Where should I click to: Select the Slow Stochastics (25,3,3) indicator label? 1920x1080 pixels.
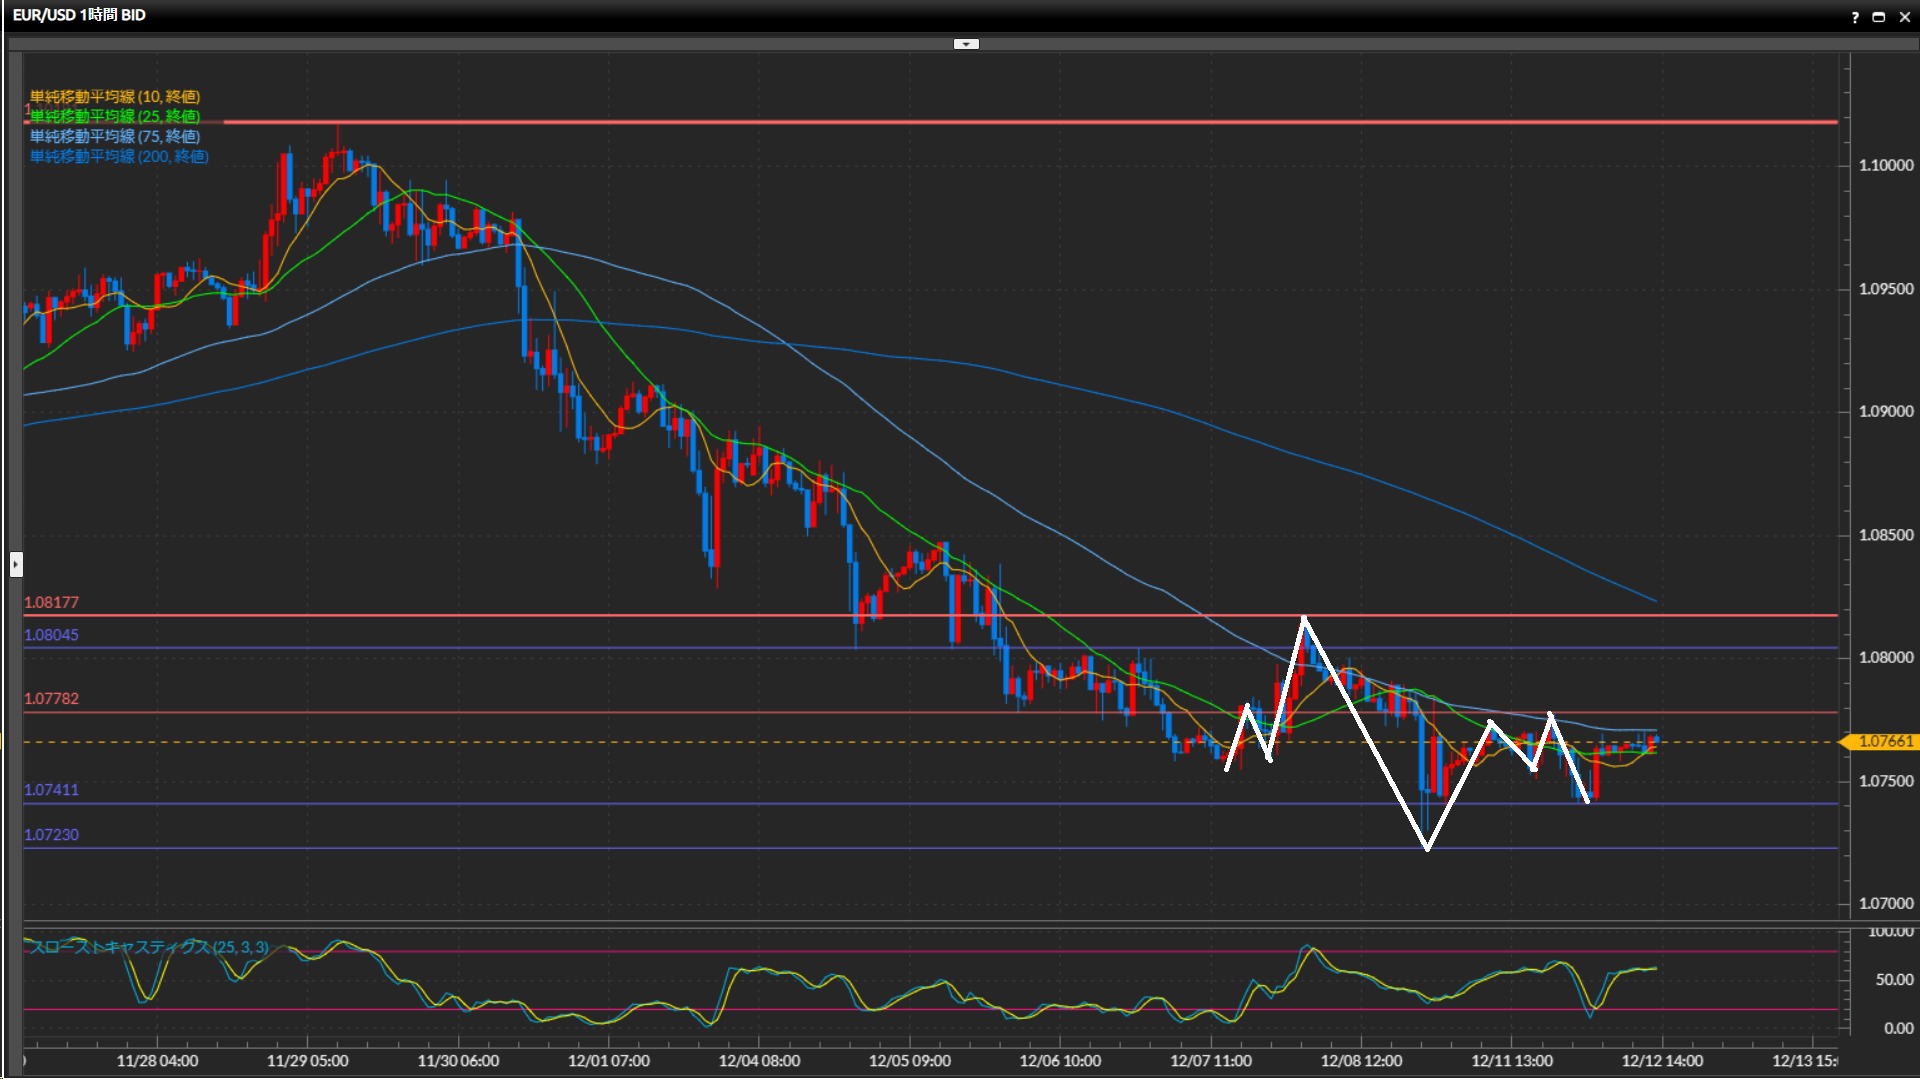coord(148,947)
